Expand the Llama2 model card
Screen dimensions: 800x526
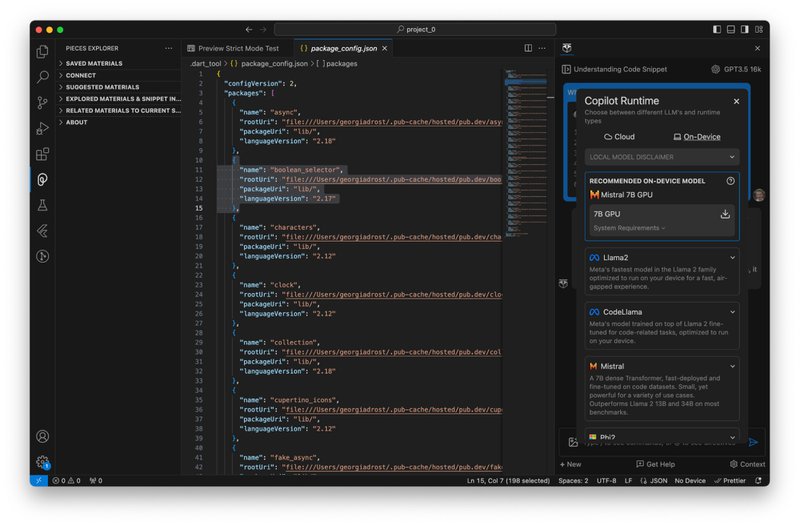[732, 258]
